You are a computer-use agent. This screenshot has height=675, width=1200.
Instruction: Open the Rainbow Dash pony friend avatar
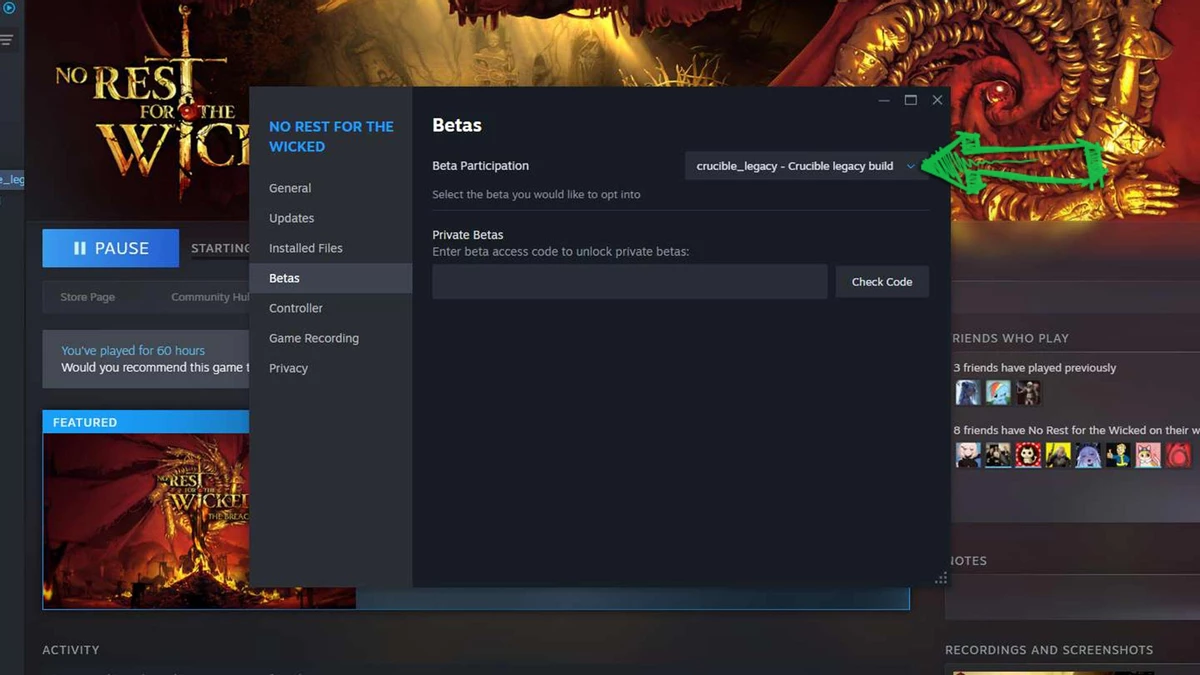pyautogui.click(x=998, y=393)
